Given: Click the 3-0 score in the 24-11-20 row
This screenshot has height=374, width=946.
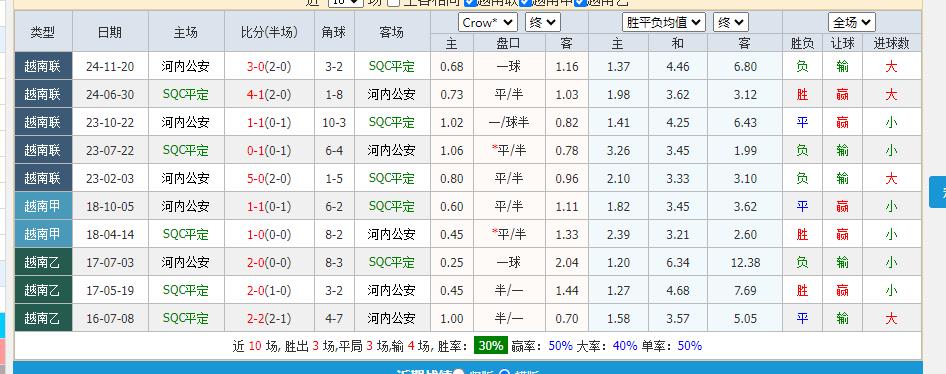Looking at the screenshot, I should (256, 66).
